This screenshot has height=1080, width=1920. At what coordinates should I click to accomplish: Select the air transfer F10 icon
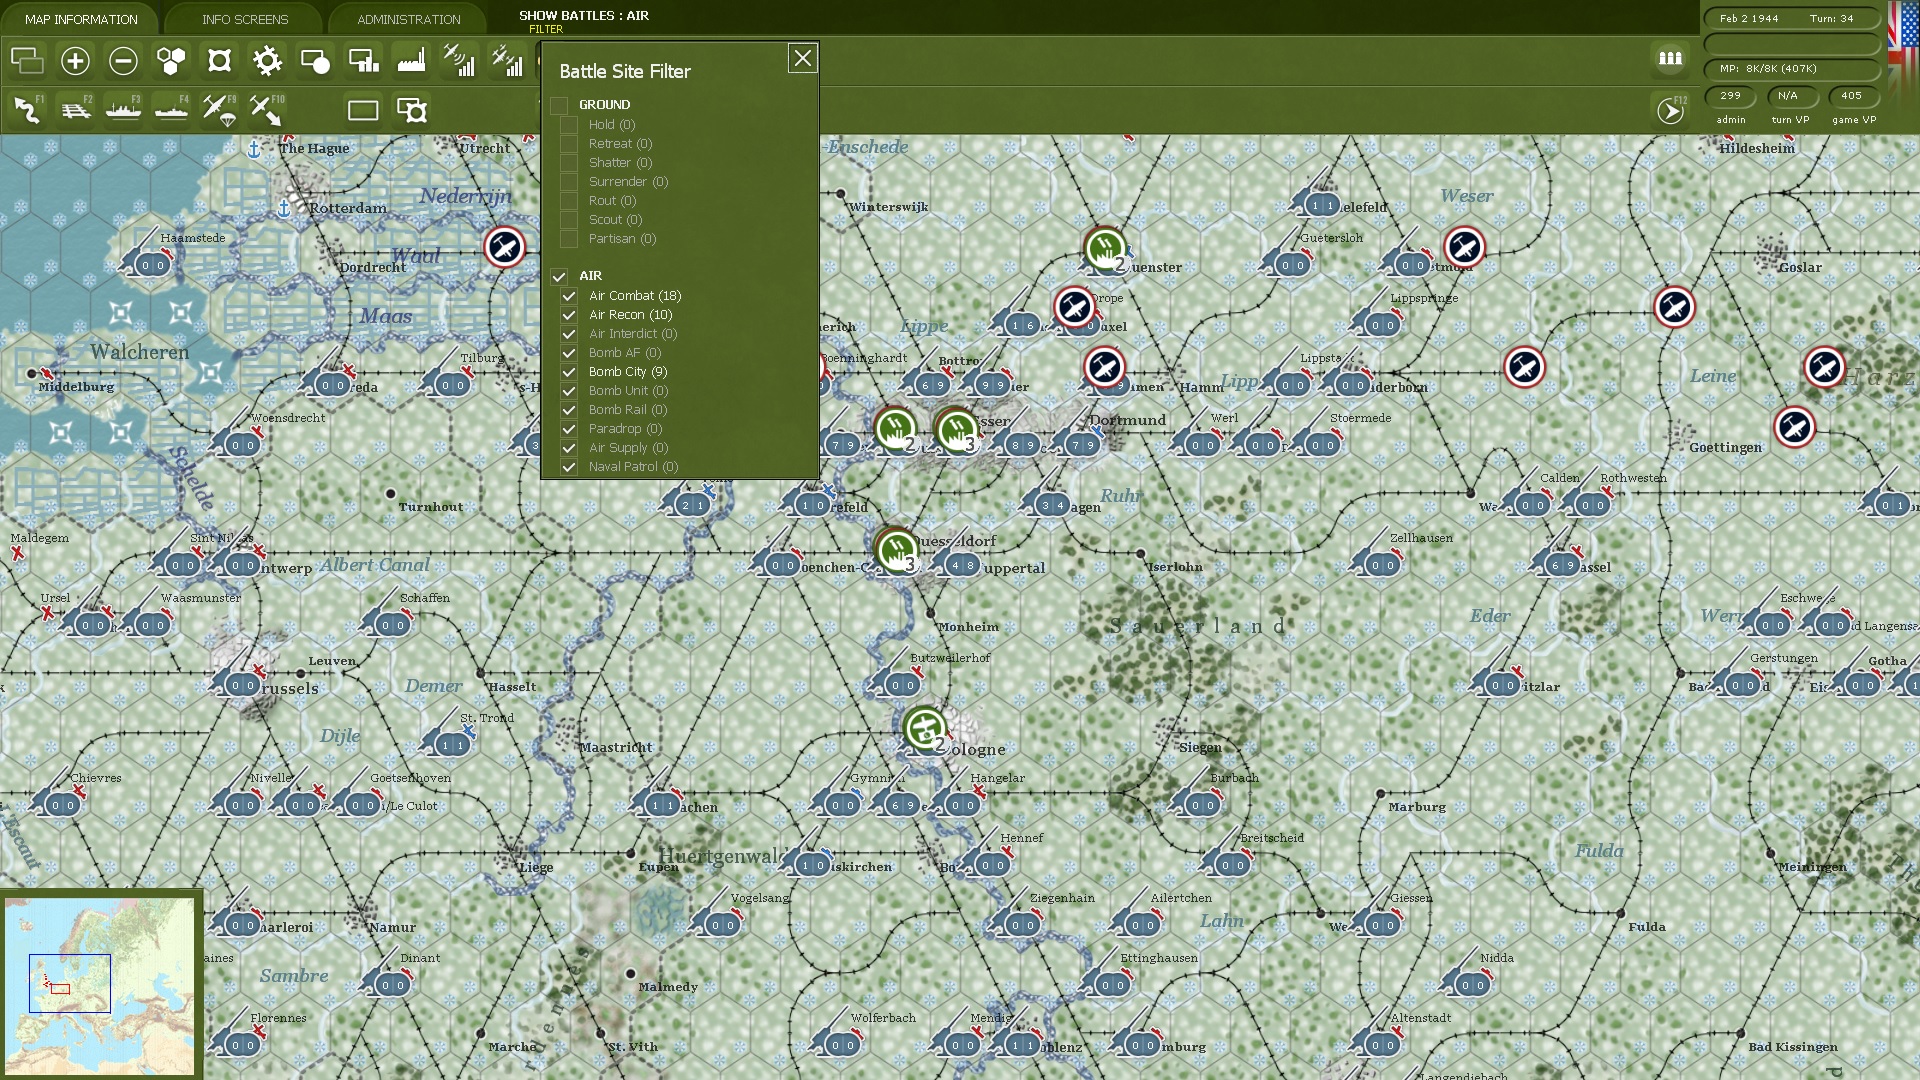[267, 109]
